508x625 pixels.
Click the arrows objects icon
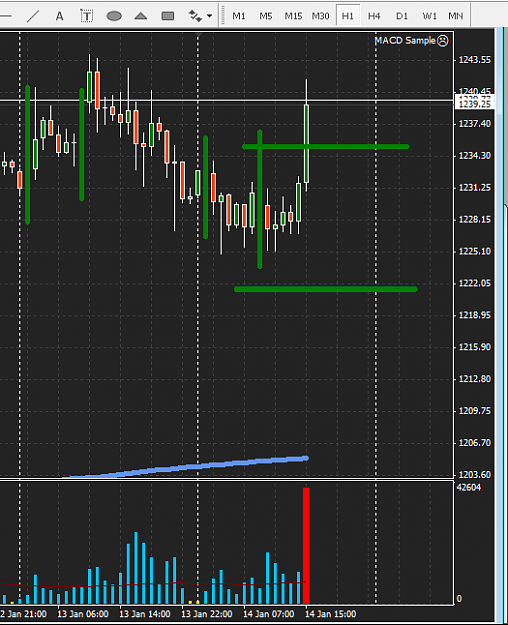(195, 16)
